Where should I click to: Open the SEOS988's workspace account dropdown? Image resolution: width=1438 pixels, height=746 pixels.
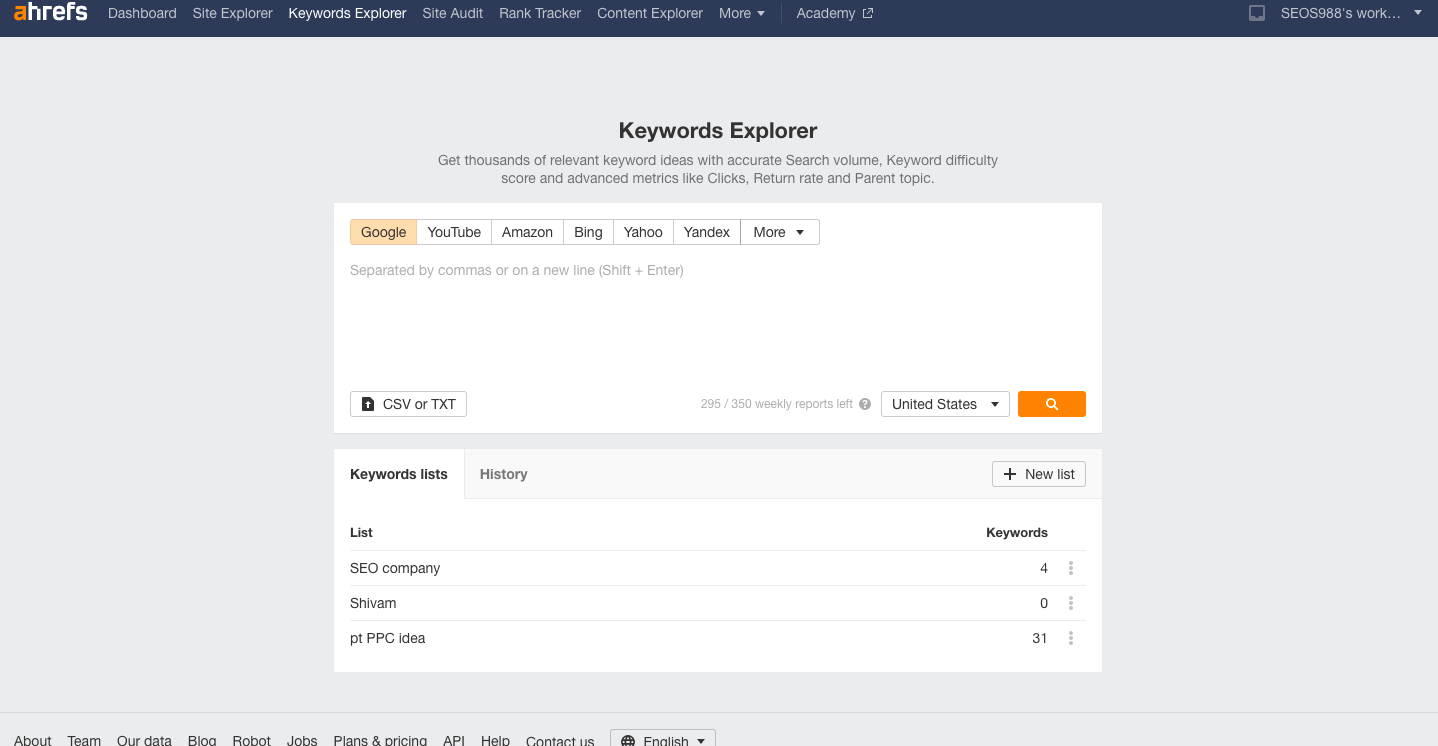[x=1351, y=13]
